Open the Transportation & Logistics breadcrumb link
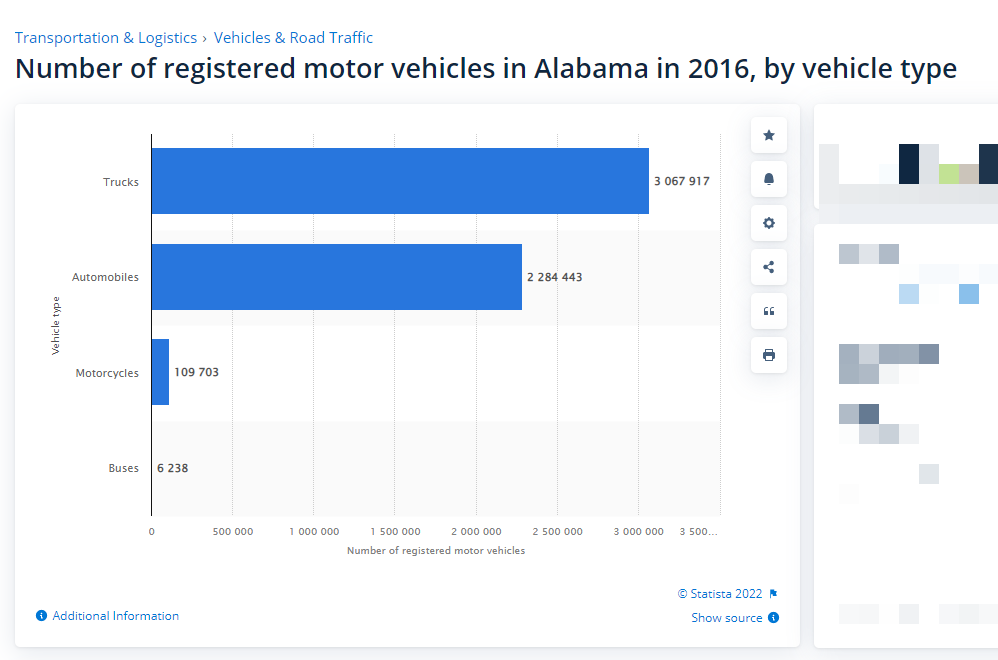This screenshot has width=998, height=660. click(105, 37)
